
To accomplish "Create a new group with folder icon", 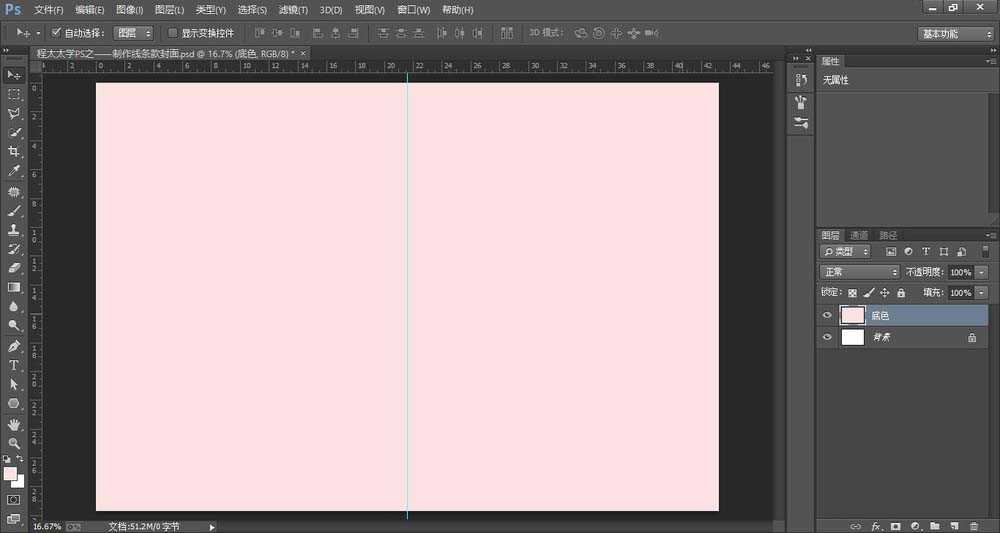I will coord(934,525).
